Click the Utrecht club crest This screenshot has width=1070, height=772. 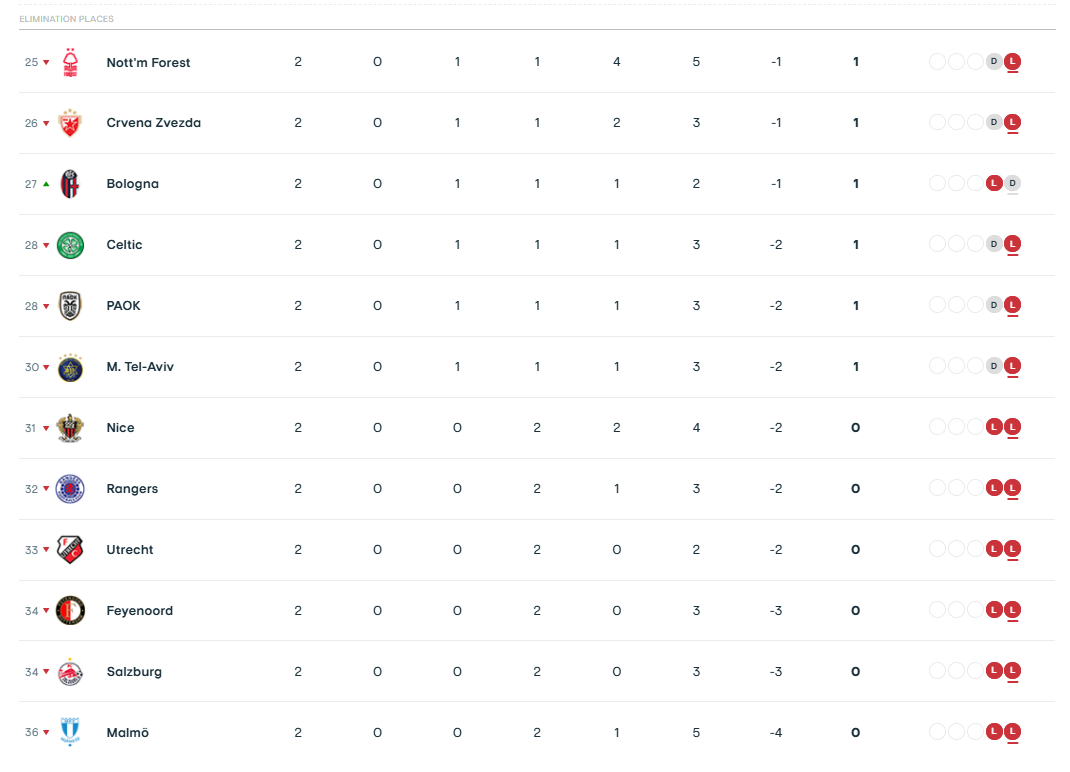70,550
